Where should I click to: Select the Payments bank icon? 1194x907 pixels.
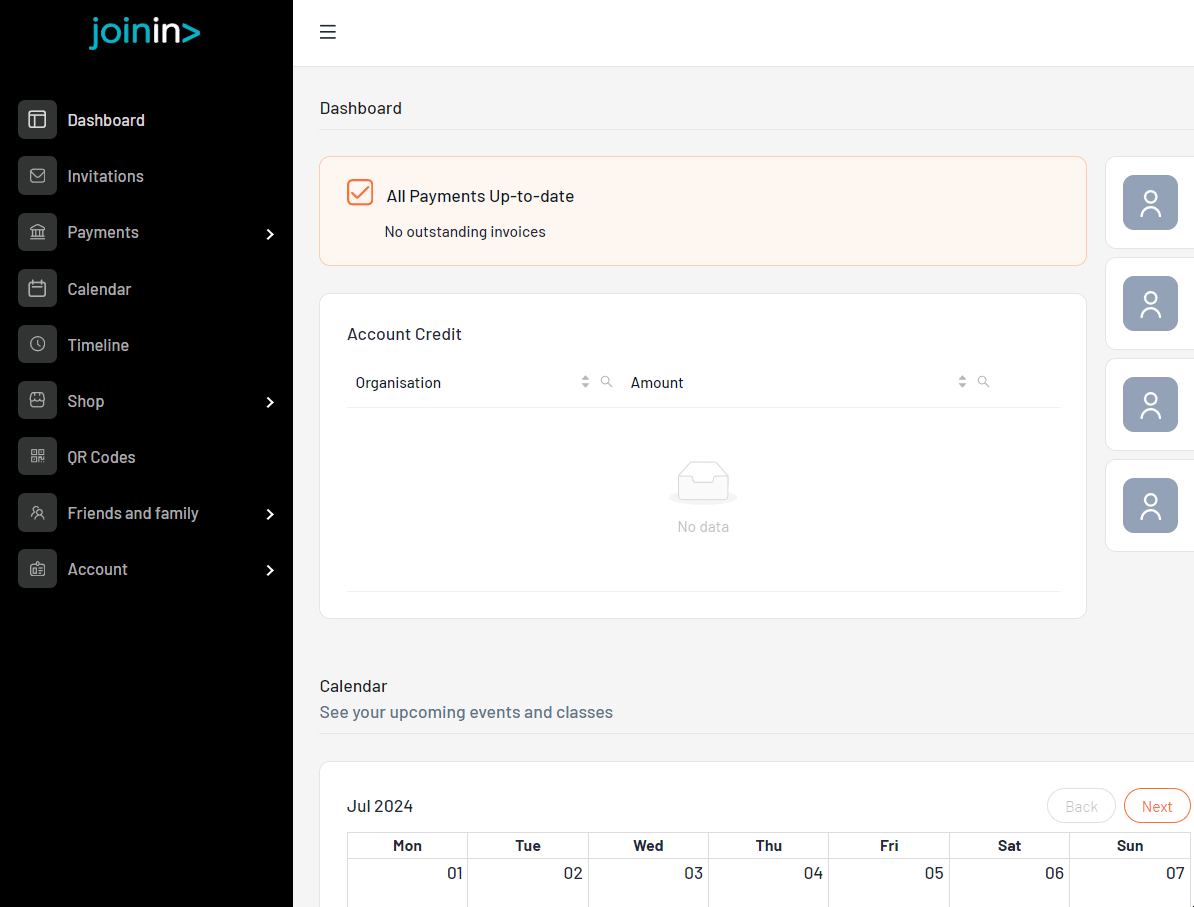(x=37, y=232)
